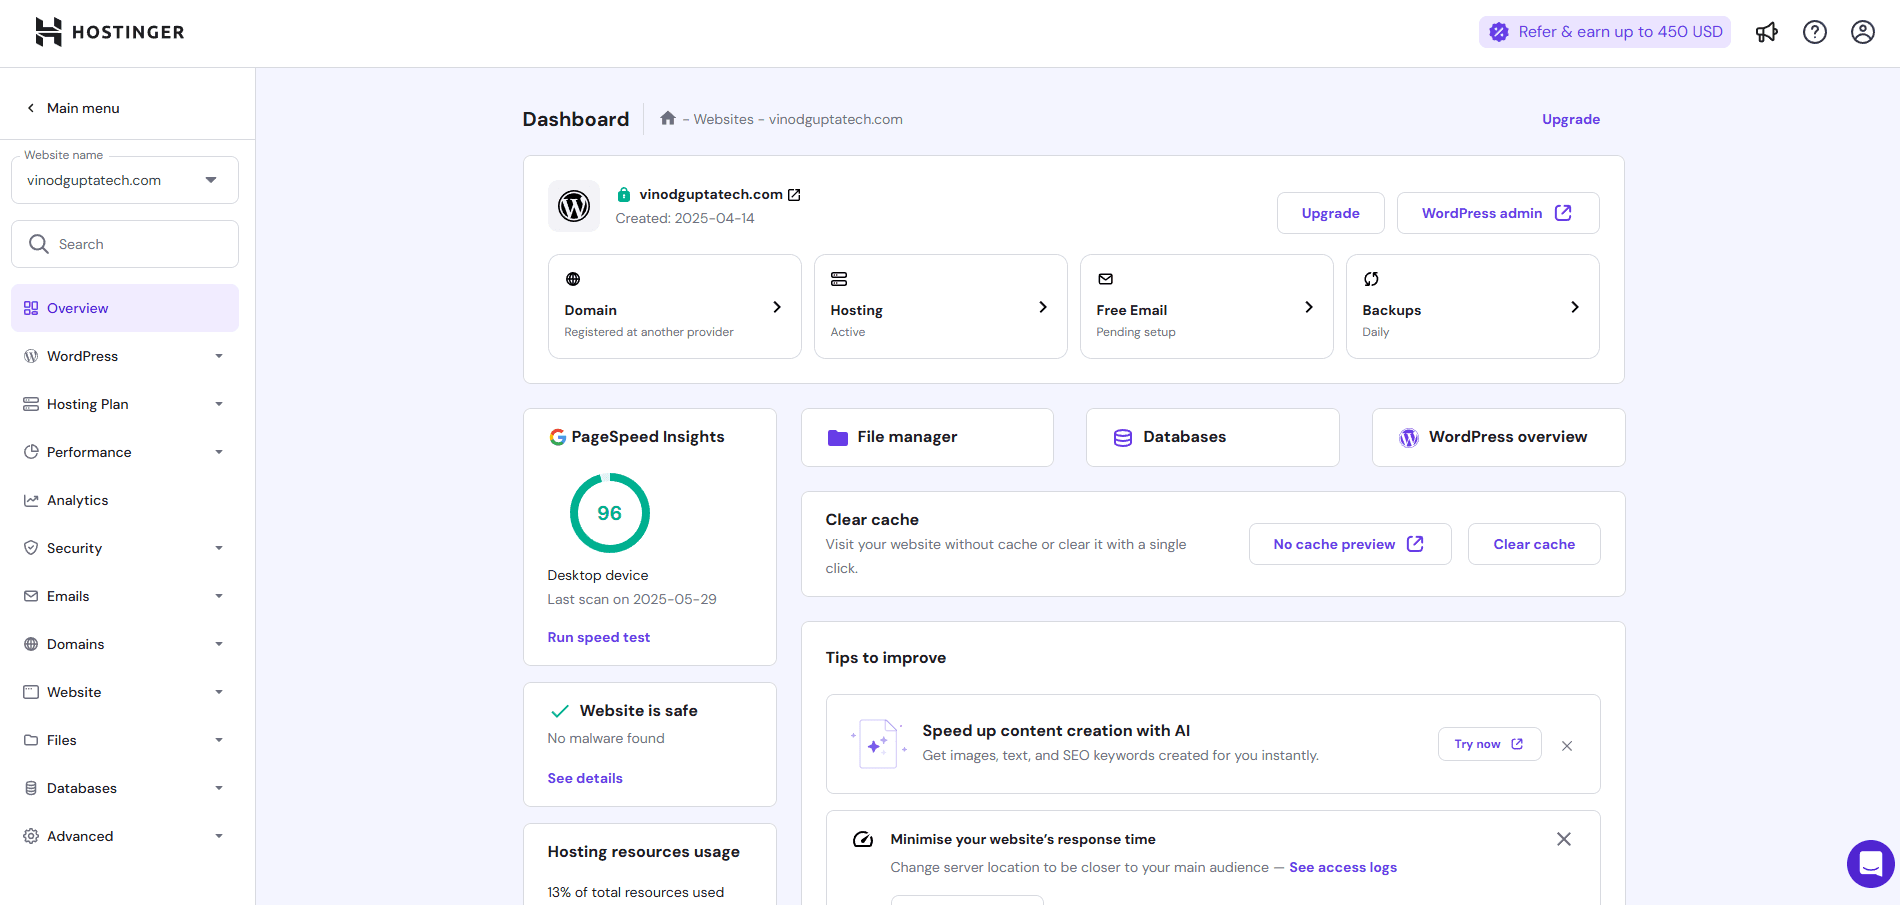Expand the Advanced sidebar section
The width and height of the screenshot is (1900, 905).
point(125,836)
